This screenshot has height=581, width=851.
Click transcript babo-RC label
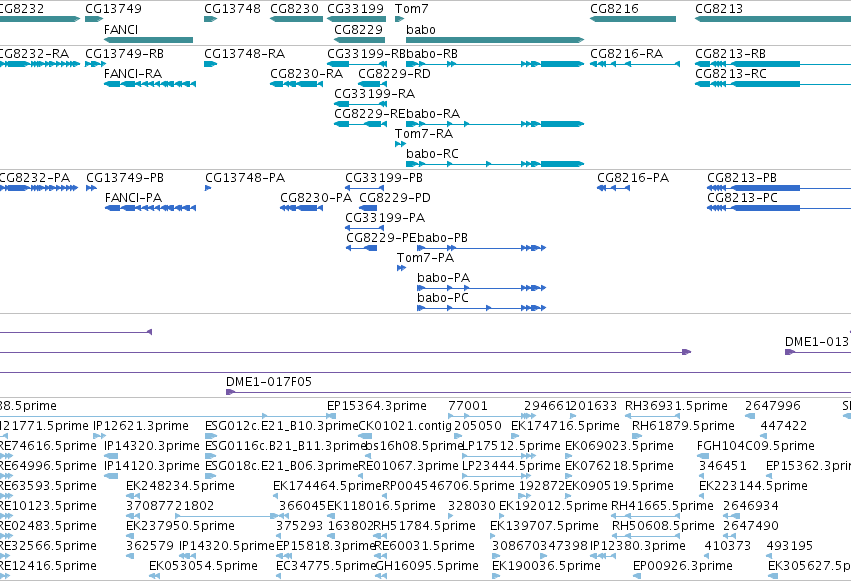[x=433, y=154]
